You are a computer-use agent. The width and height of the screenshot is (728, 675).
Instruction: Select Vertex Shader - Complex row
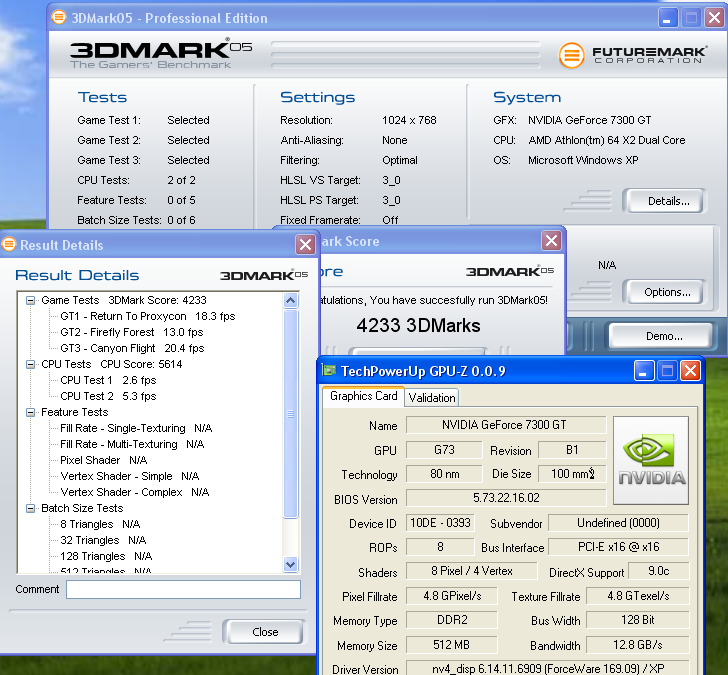coord(135,492)
